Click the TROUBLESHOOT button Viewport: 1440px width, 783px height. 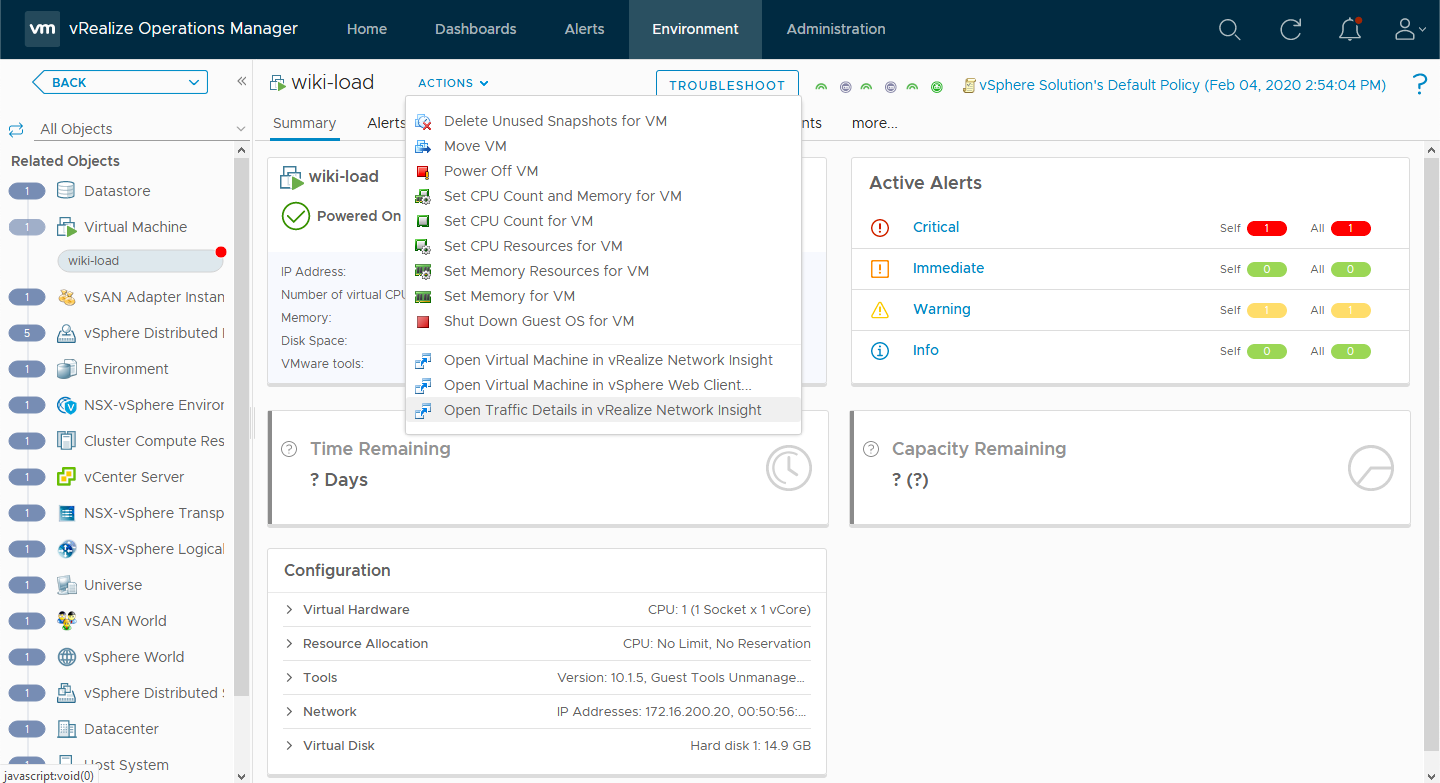coord(727,85)
